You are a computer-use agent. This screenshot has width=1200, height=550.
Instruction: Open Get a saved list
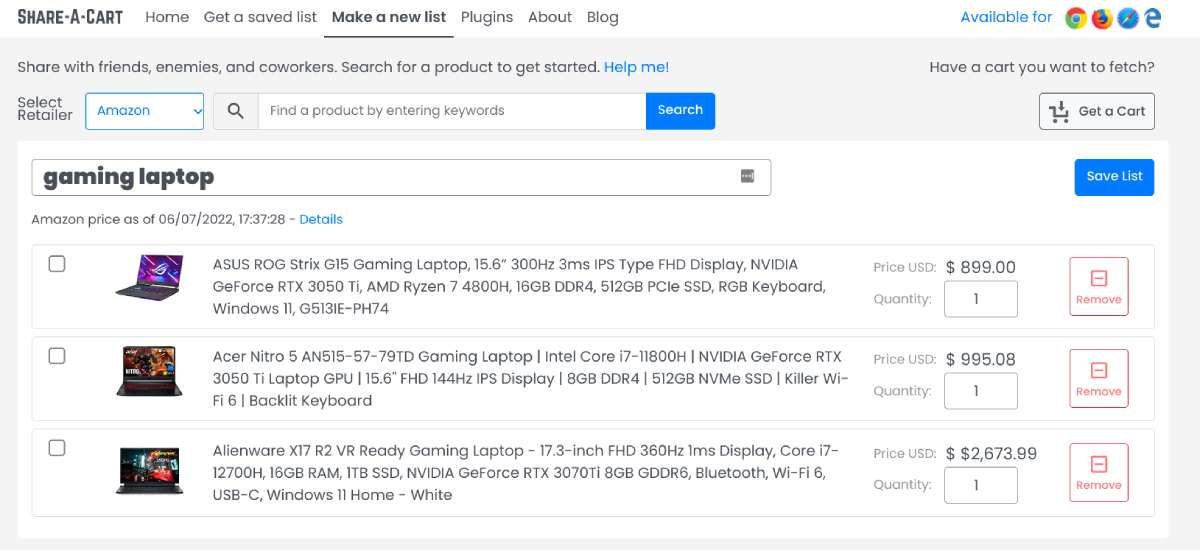point(260,17)
